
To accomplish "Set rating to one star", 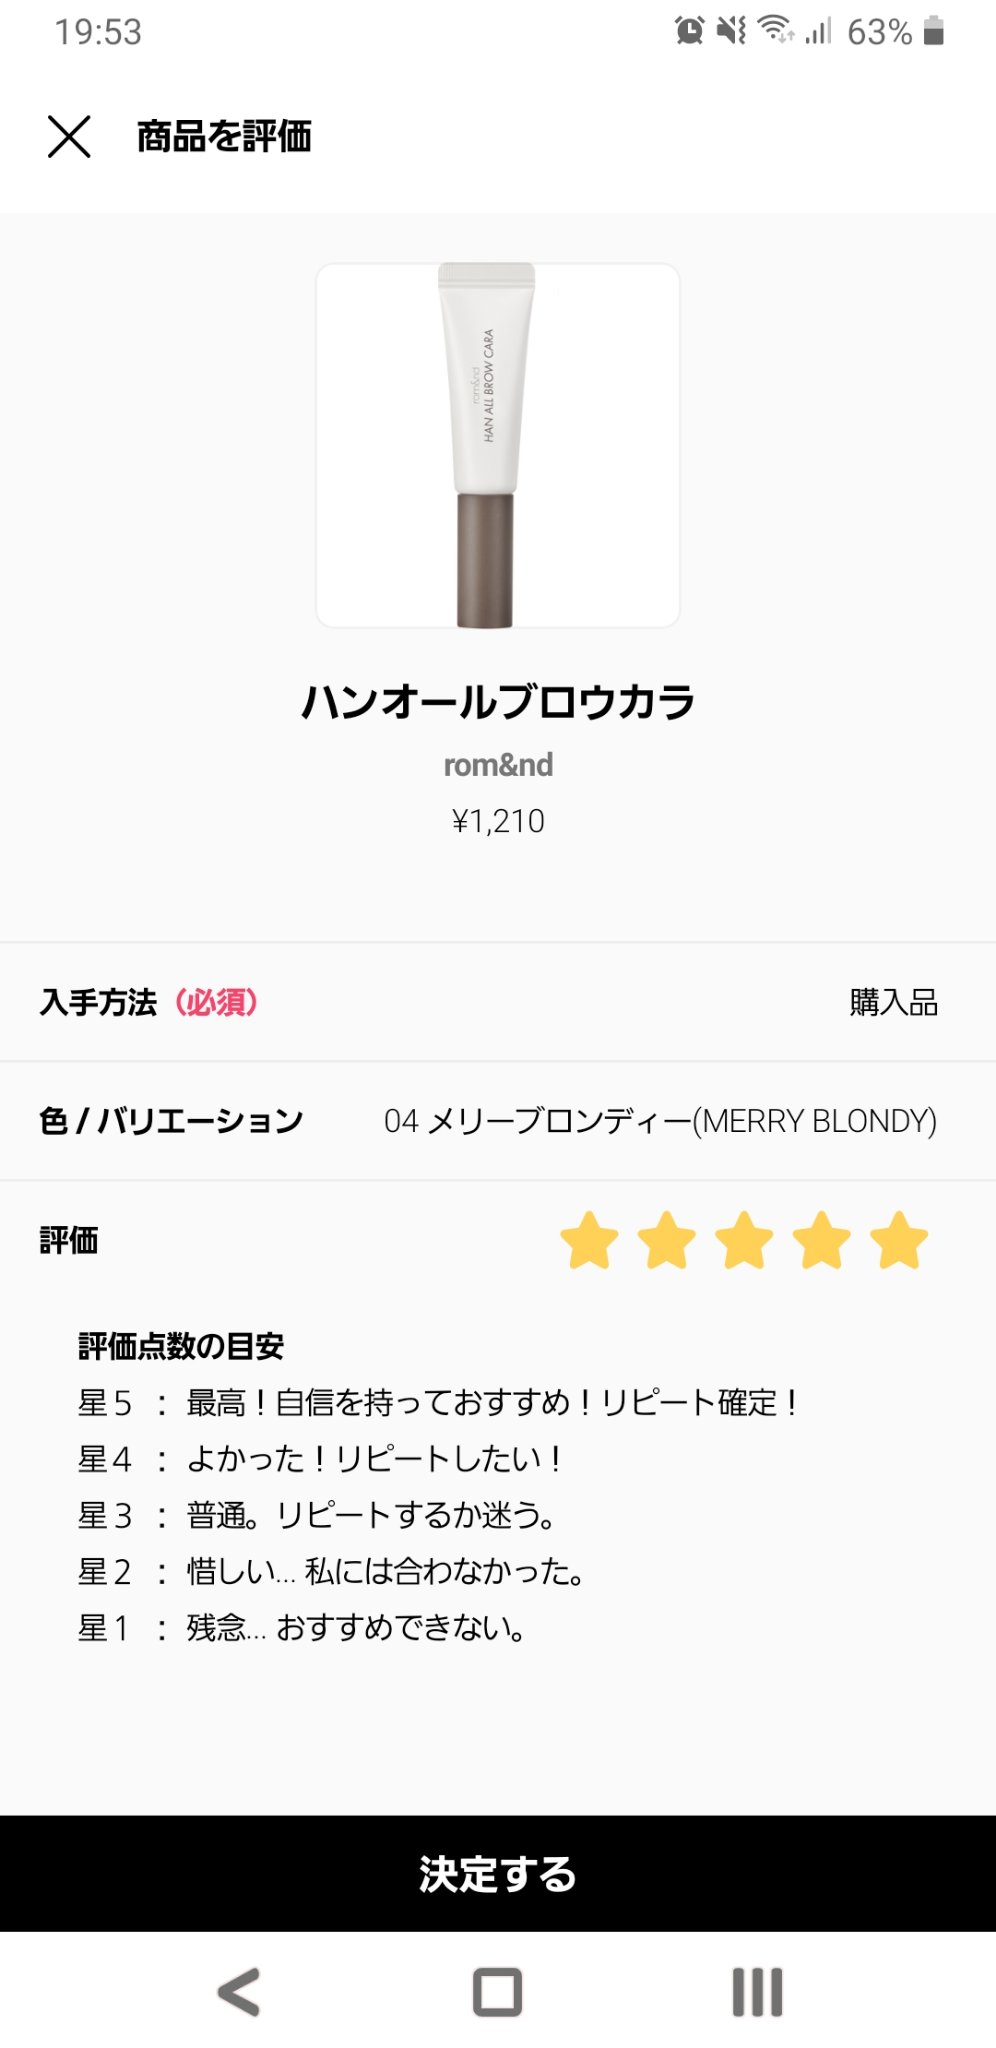I will (589, 1240).
